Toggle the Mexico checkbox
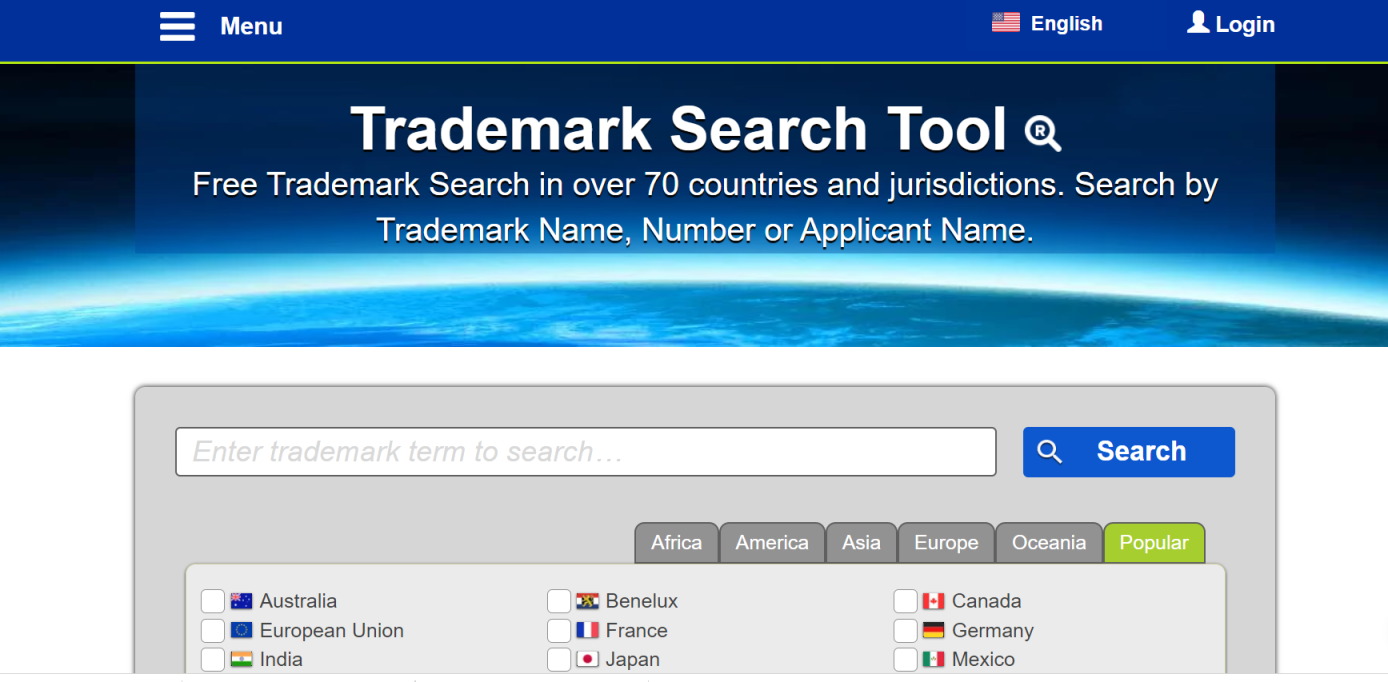This screenshot has width=1388, height=682. pyautogui.click(x=905, y=660)
